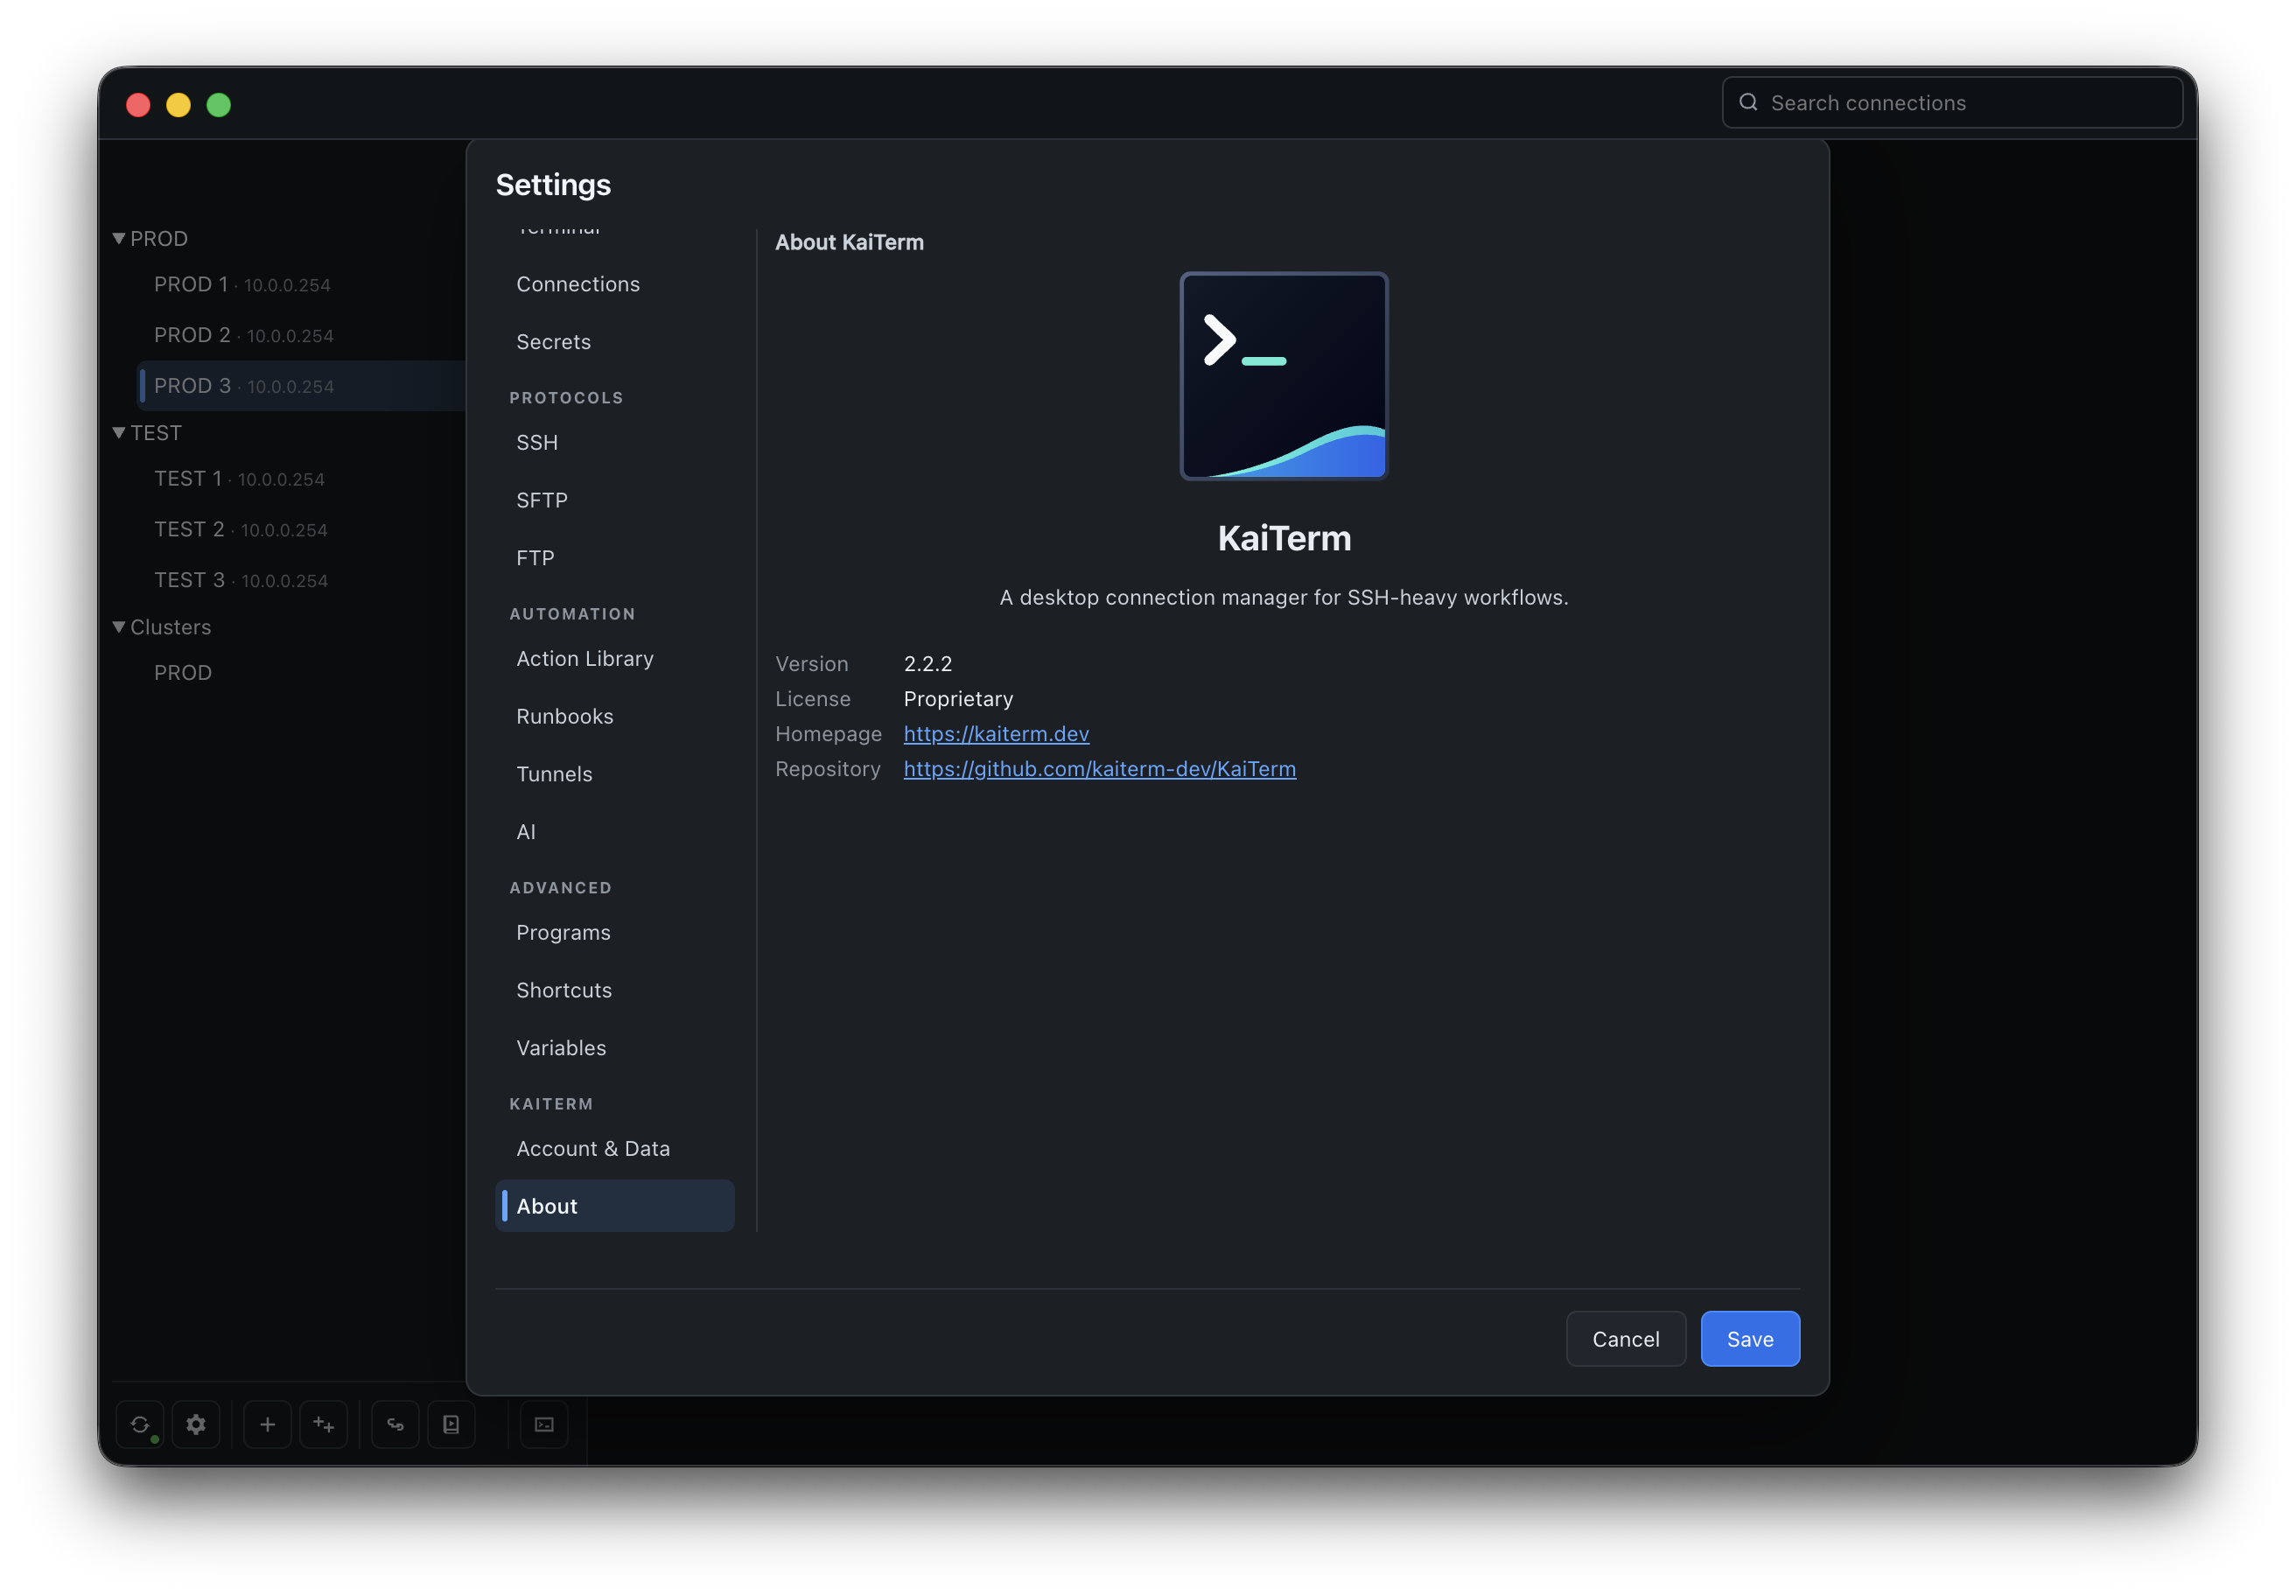Image resolution: width=2296 pixels, height=1596 pixels.
Task: Click the sync status icon in the bottom toolbar
Action: click(140, 1424)
